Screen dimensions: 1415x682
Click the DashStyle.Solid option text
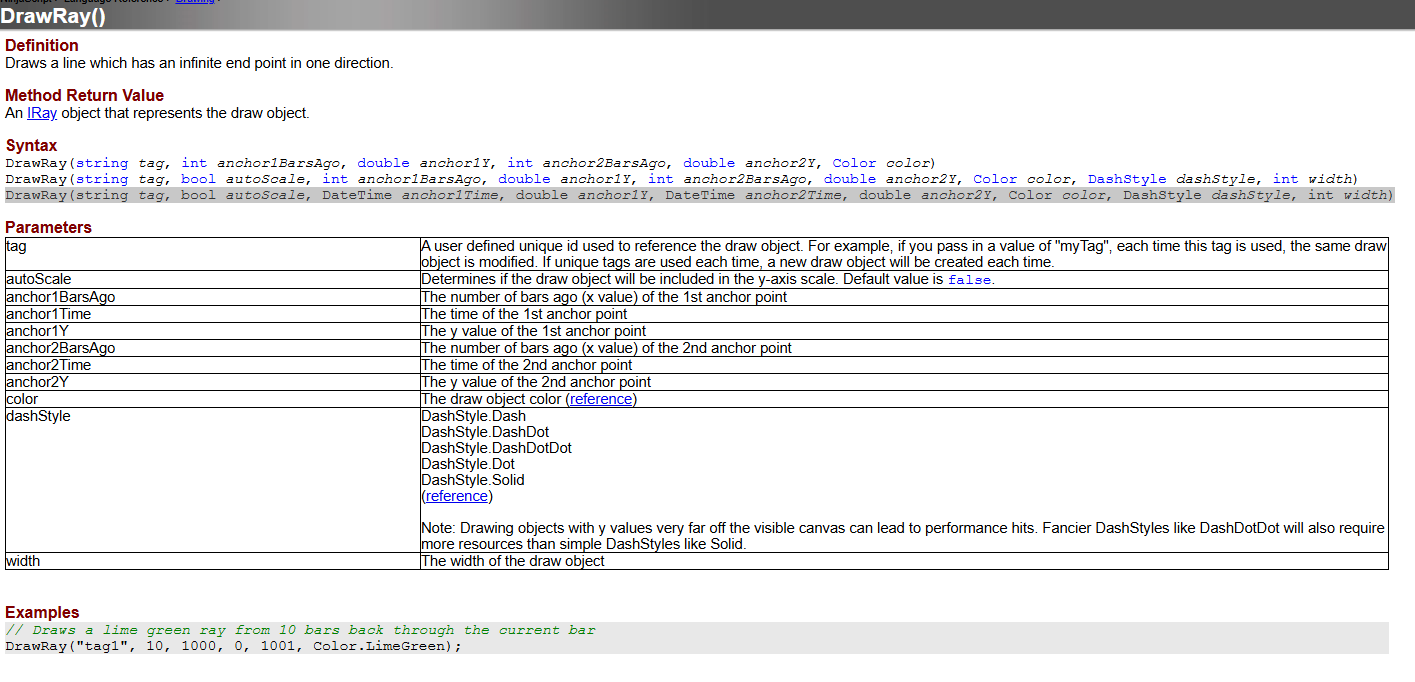coord(472,480)
